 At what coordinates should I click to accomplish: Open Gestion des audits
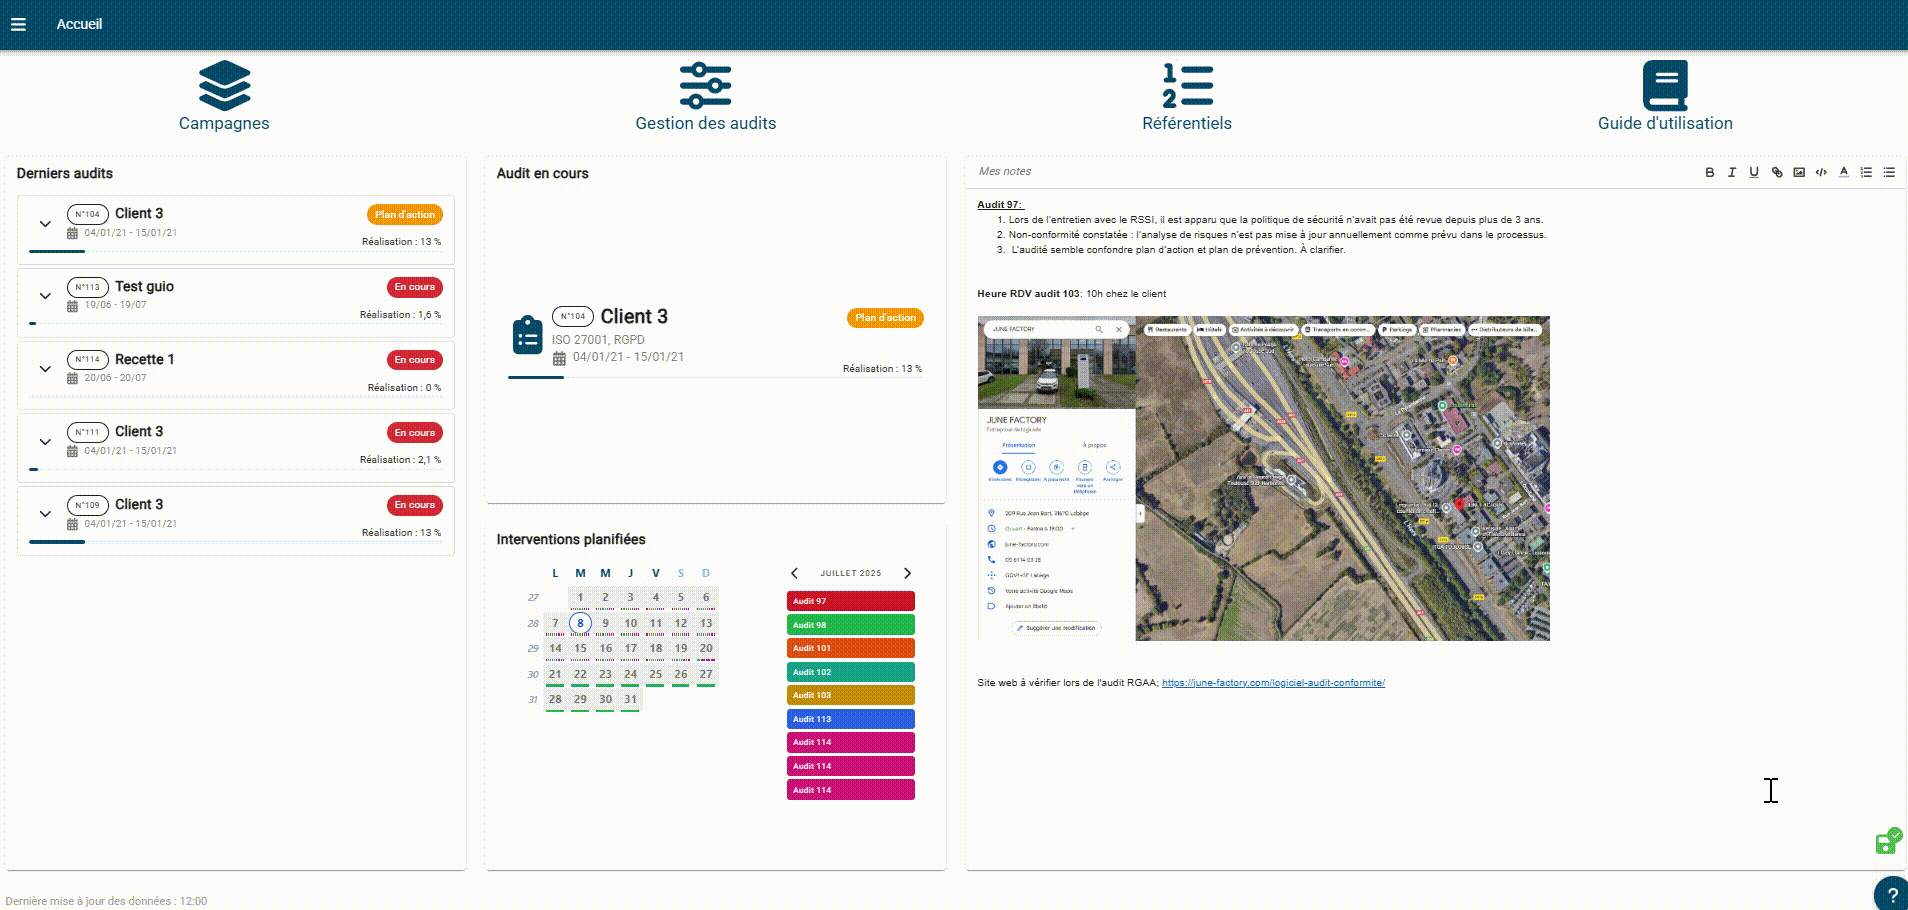pos(705,96)
